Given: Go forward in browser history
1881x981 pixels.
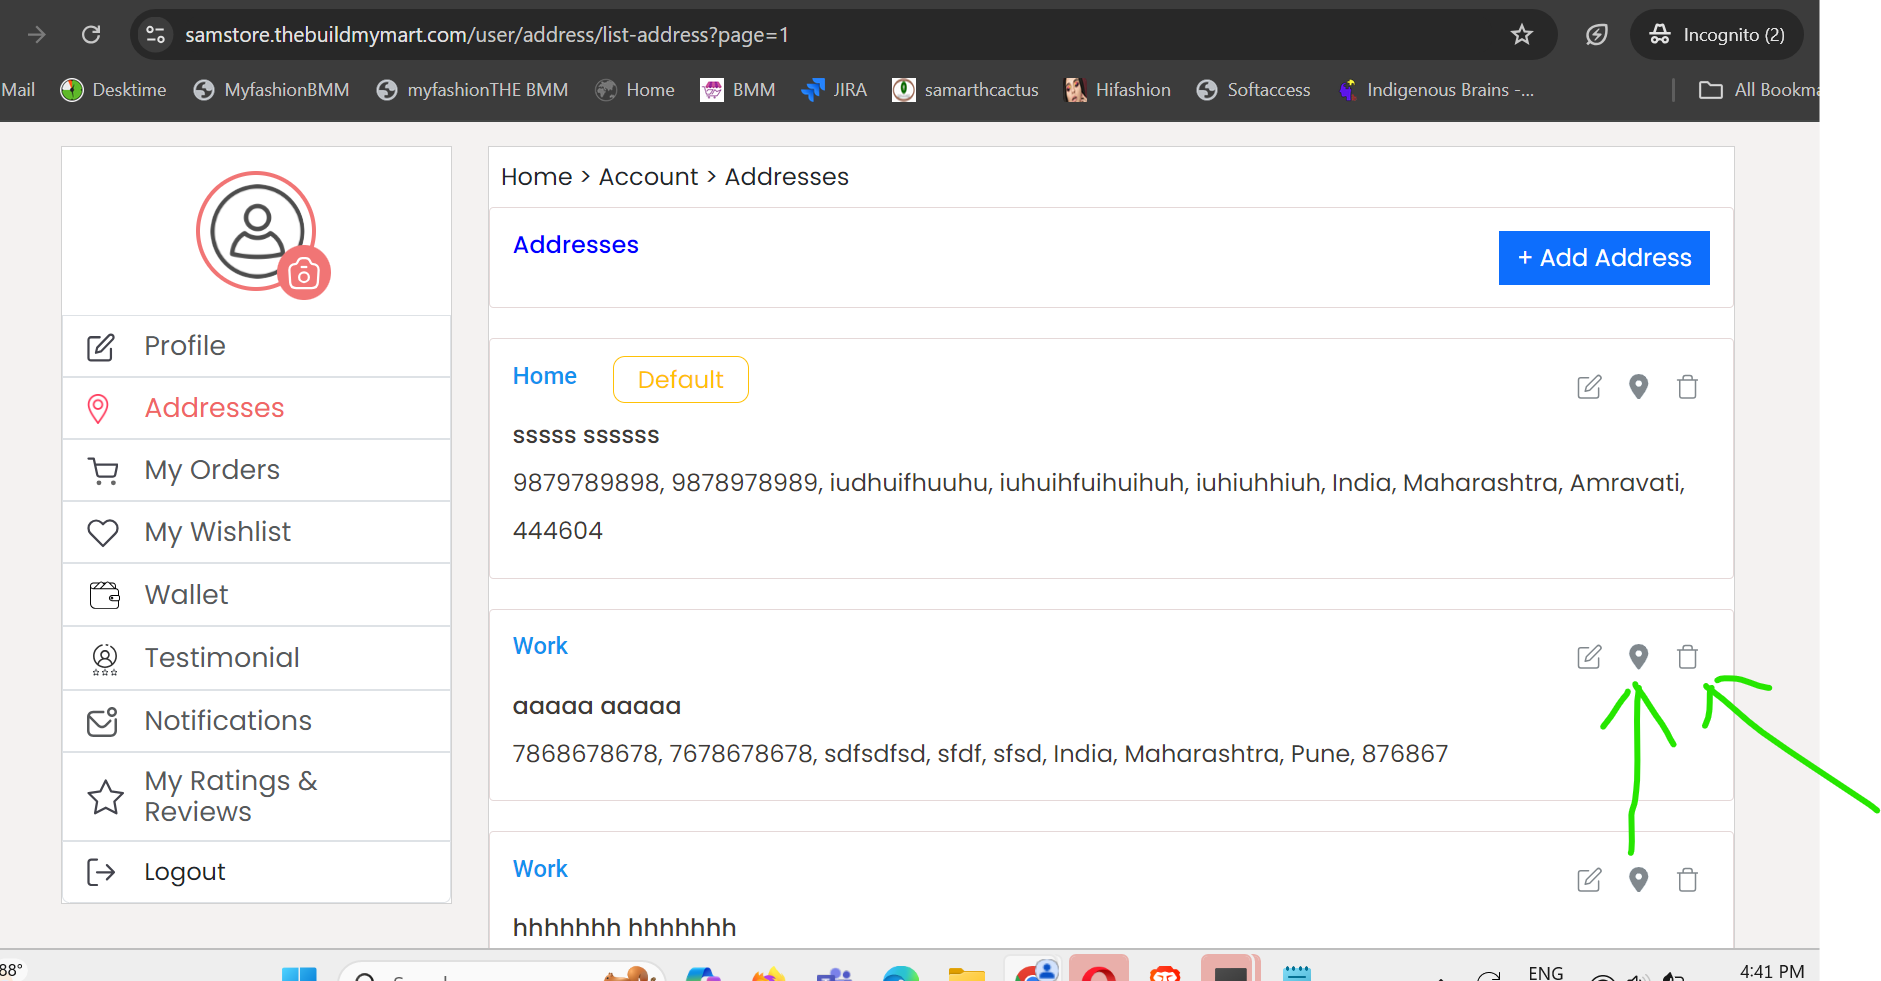Looking at the screenshot, I should click(37, 35).
